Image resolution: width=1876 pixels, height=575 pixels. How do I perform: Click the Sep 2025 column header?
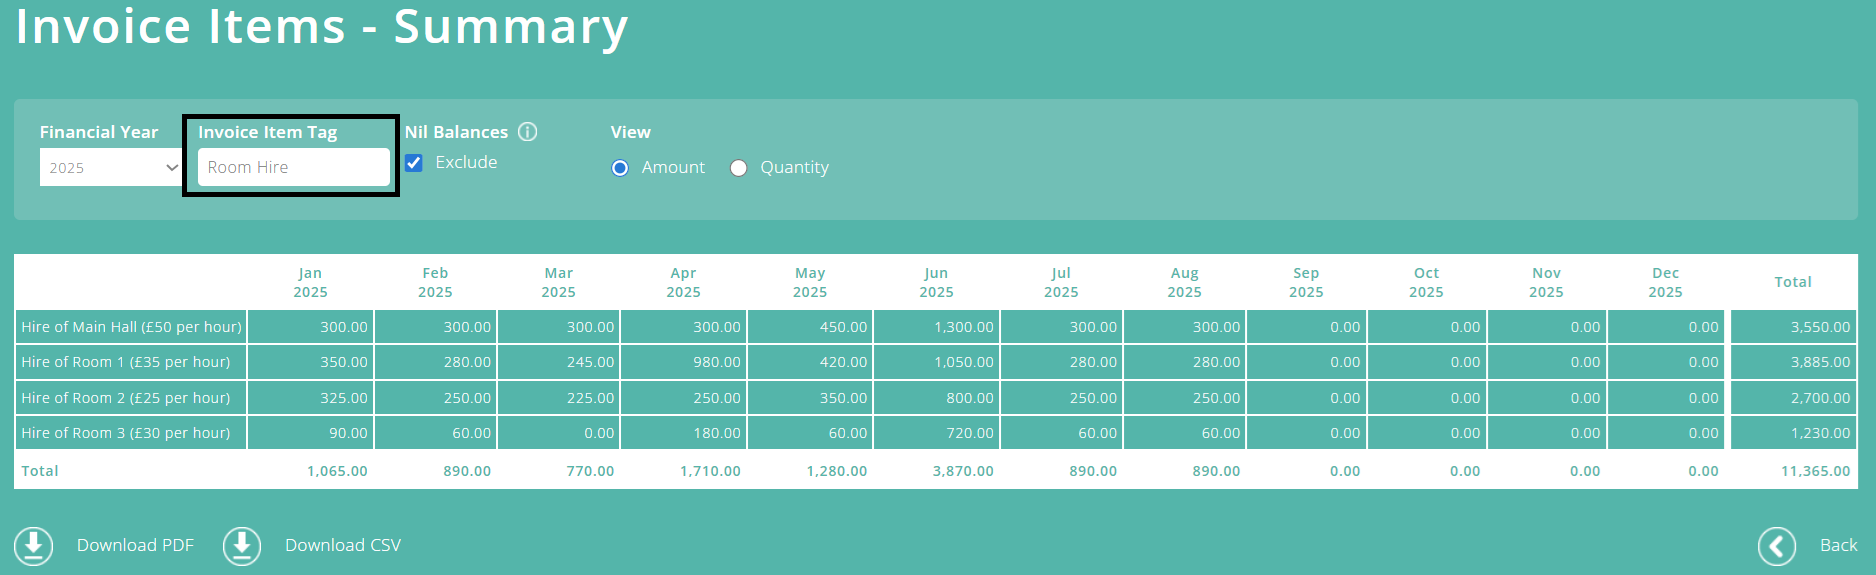pos(1306,282)
